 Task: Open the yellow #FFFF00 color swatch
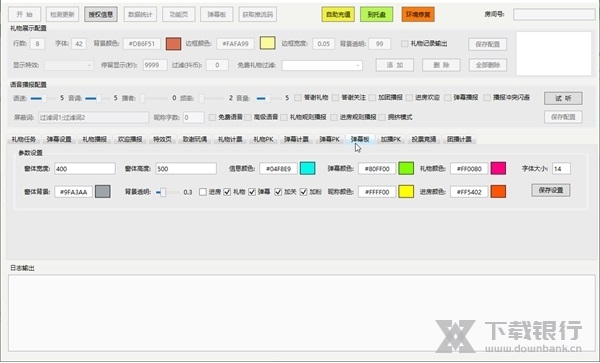[x=406, y=192]
